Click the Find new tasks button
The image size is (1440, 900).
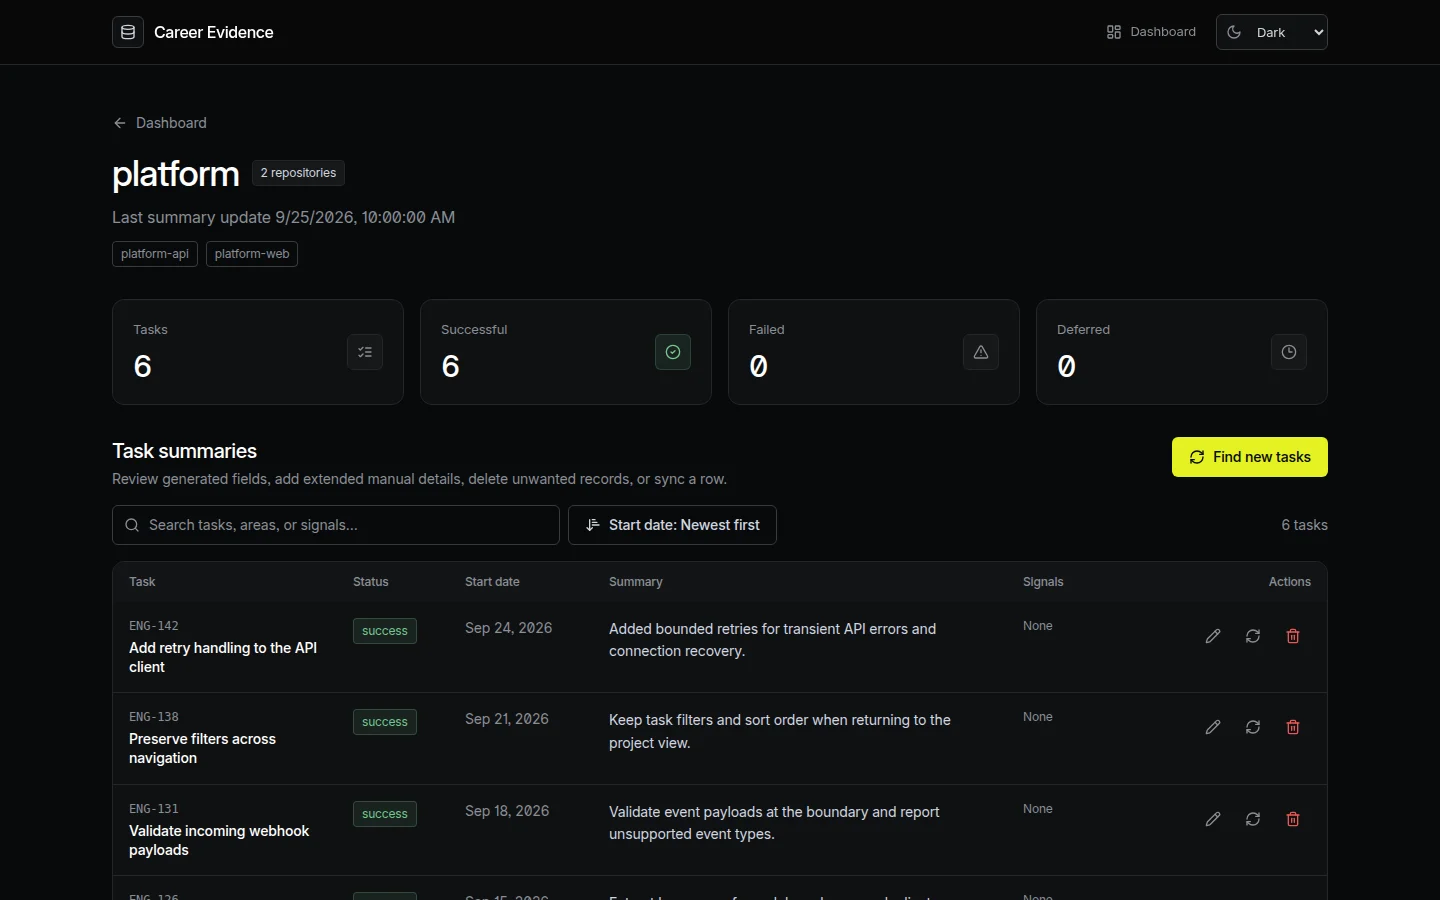[1250, 457]
